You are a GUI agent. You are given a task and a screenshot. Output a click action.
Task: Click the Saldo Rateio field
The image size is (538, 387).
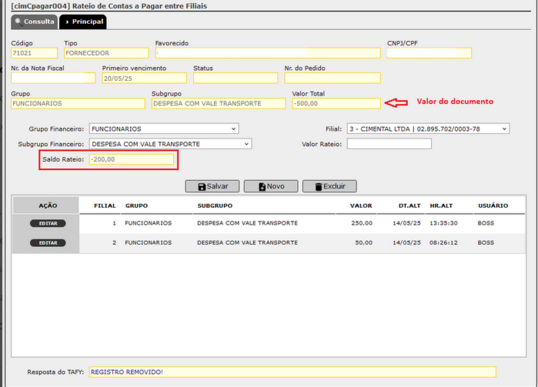point(131,160)
